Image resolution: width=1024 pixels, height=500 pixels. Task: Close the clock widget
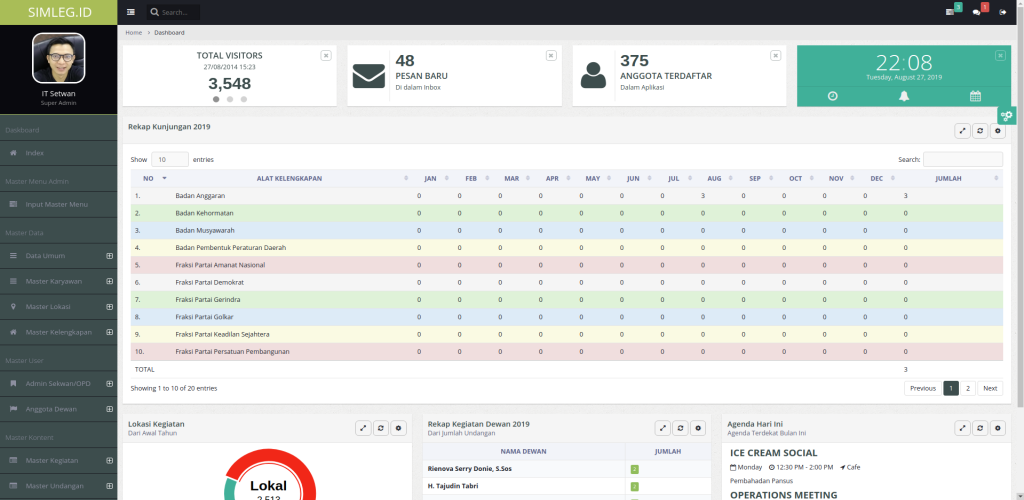tap(1000, 55)
